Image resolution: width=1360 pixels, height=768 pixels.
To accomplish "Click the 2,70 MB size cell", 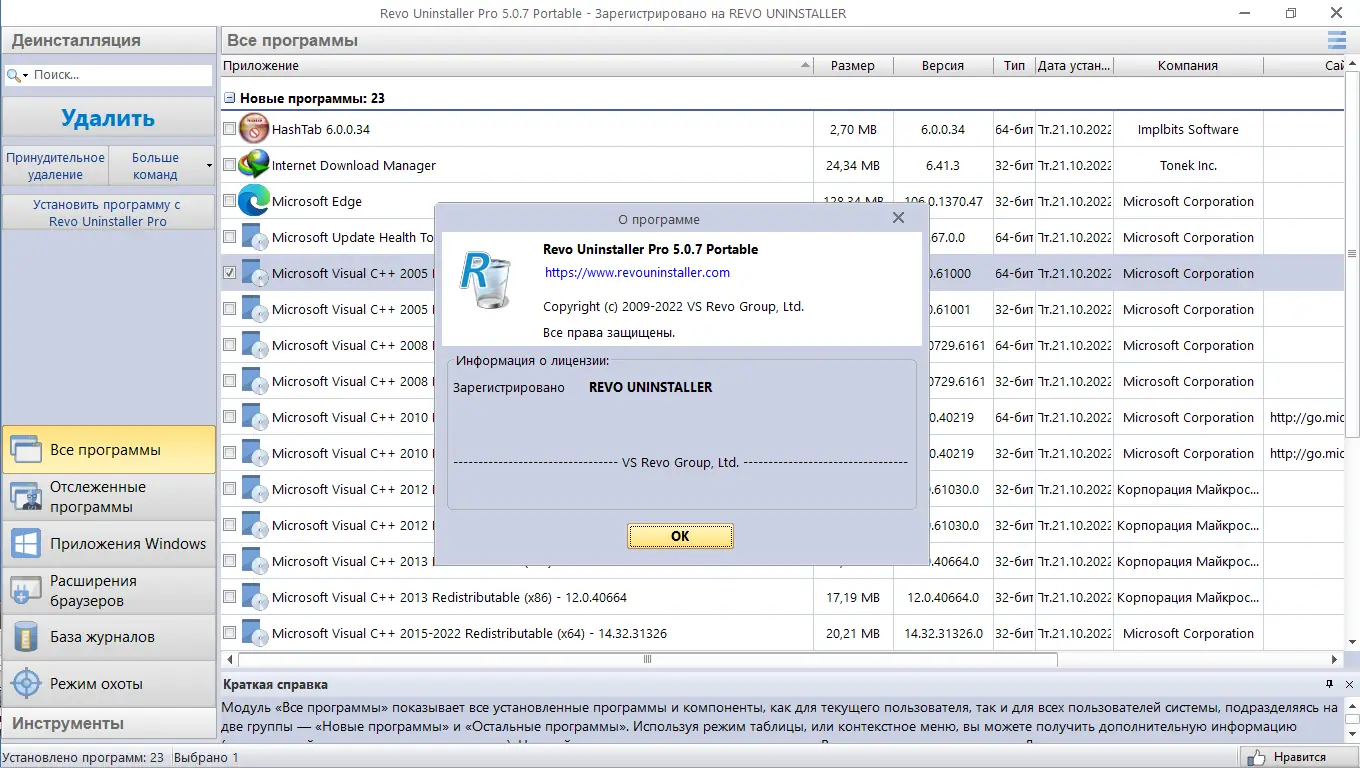I will coord(853,129).
